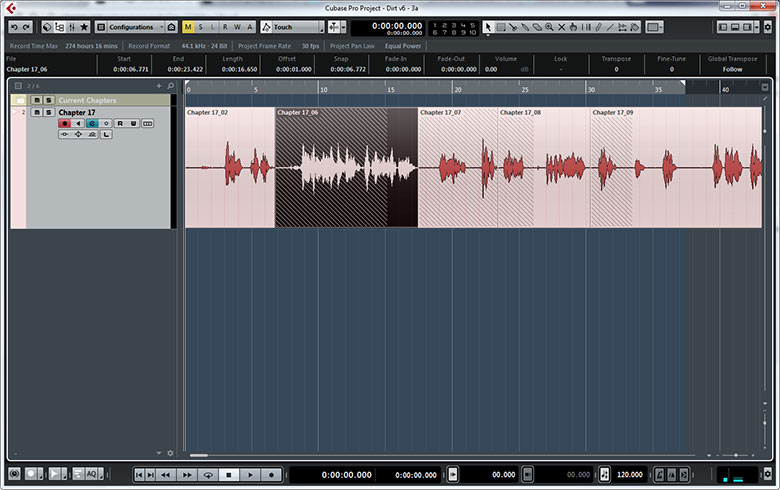Select the Chapter 17_07 audio event
Image resolution: width=780 pixels, height=490 pixels.
458,168
